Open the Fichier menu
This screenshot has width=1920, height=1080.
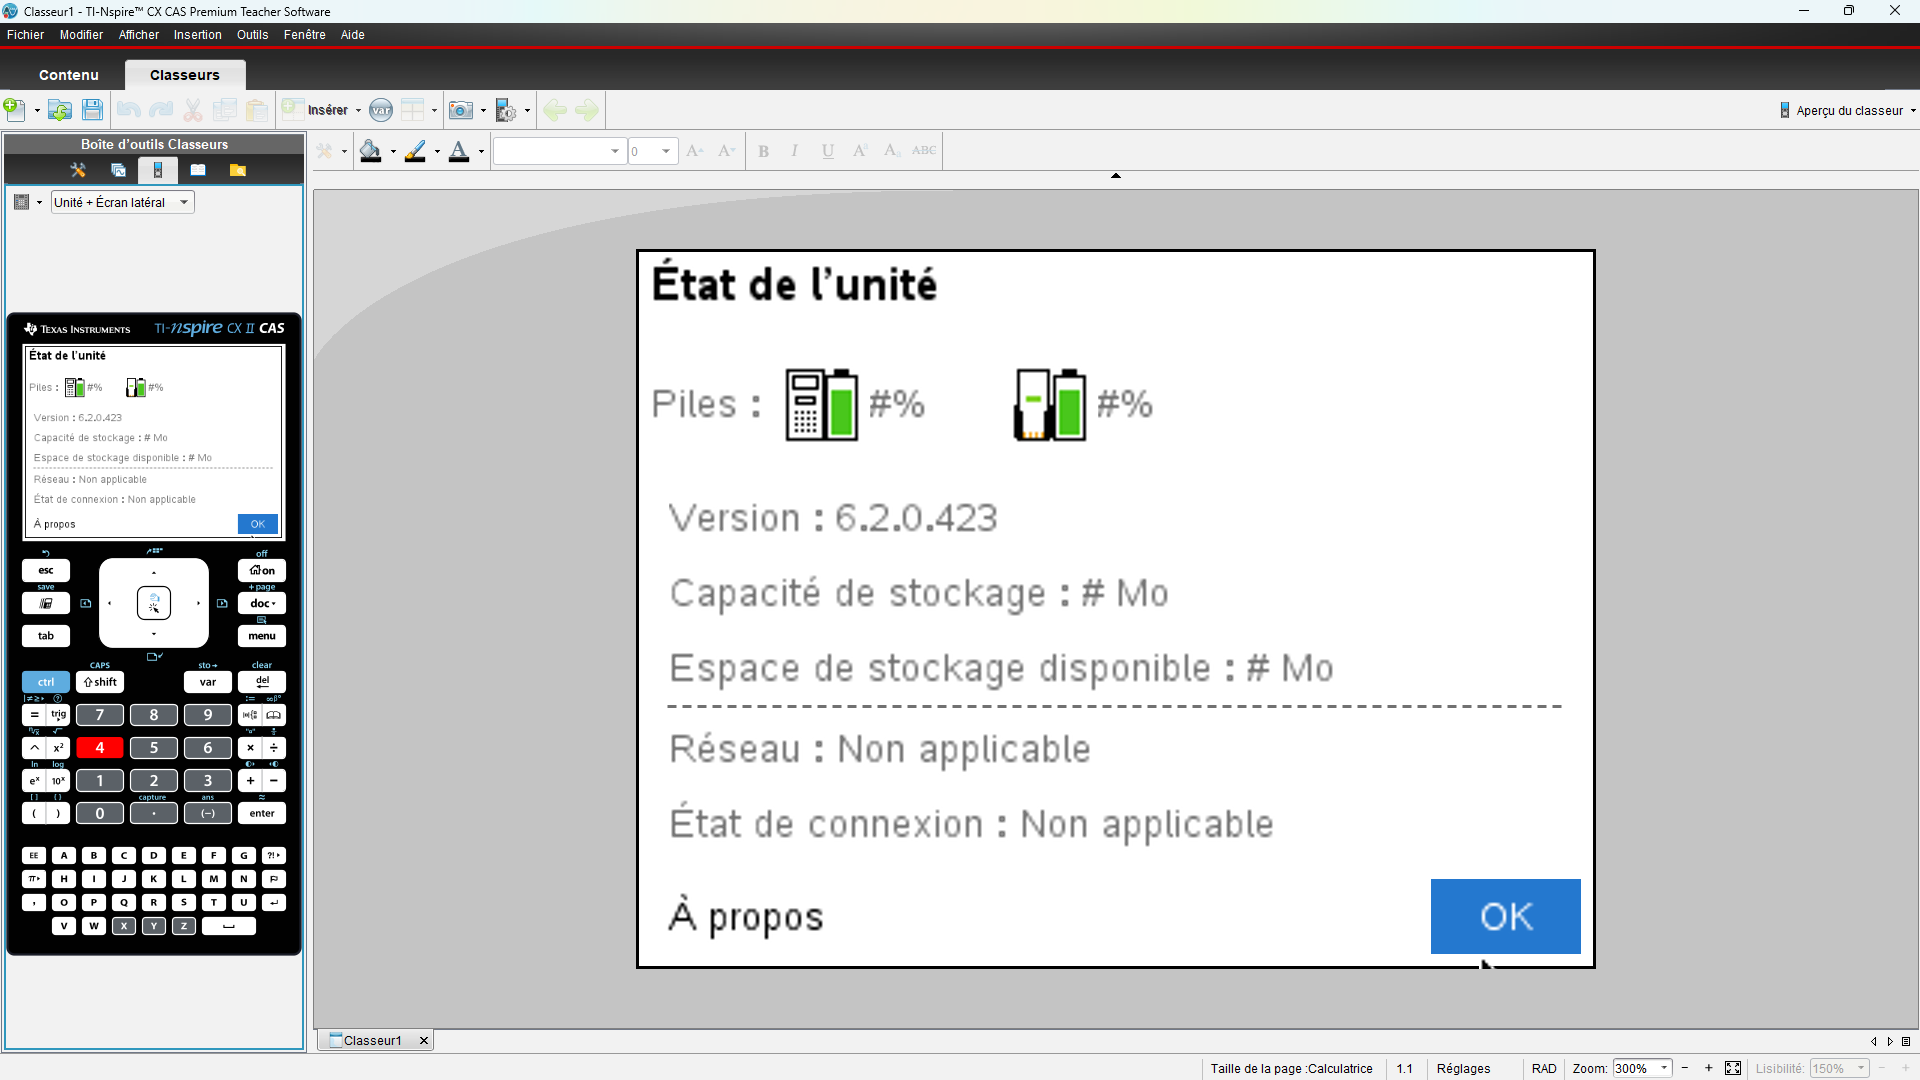(26, 35)
